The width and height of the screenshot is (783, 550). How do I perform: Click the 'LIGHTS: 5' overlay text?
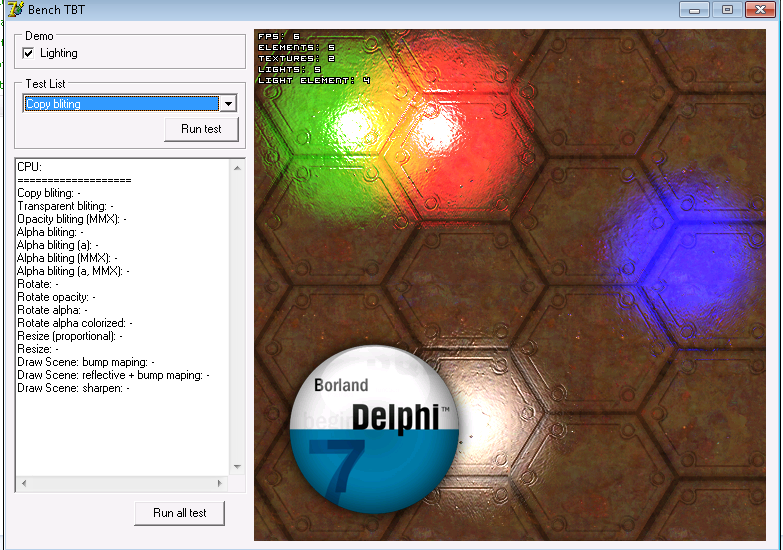tap(290, 69)
